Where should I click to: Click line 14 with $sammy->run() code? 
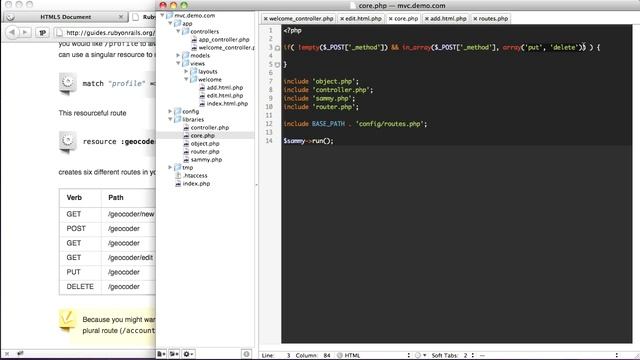point(309,141)
